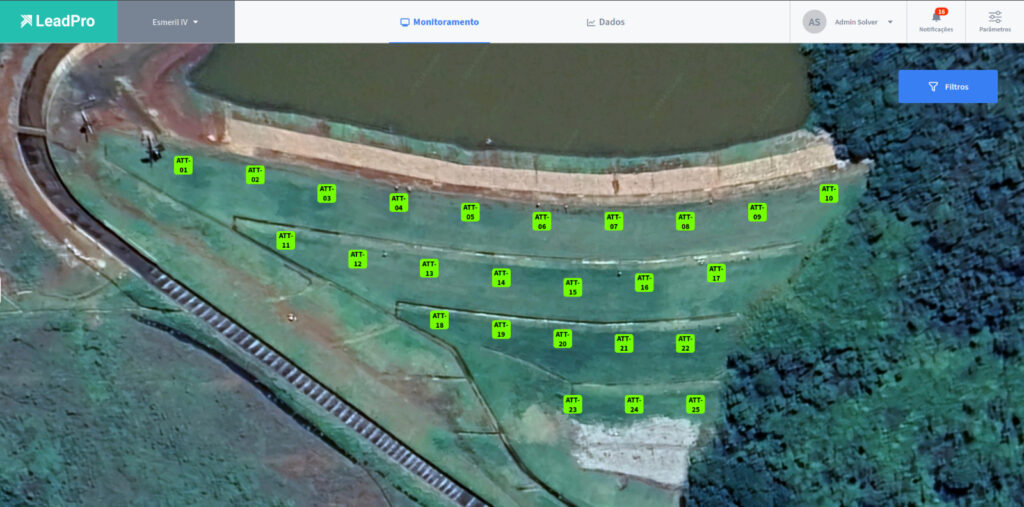Click sensor marker ATT-14
The image size is (1024, 507).
tap(501, 278)
